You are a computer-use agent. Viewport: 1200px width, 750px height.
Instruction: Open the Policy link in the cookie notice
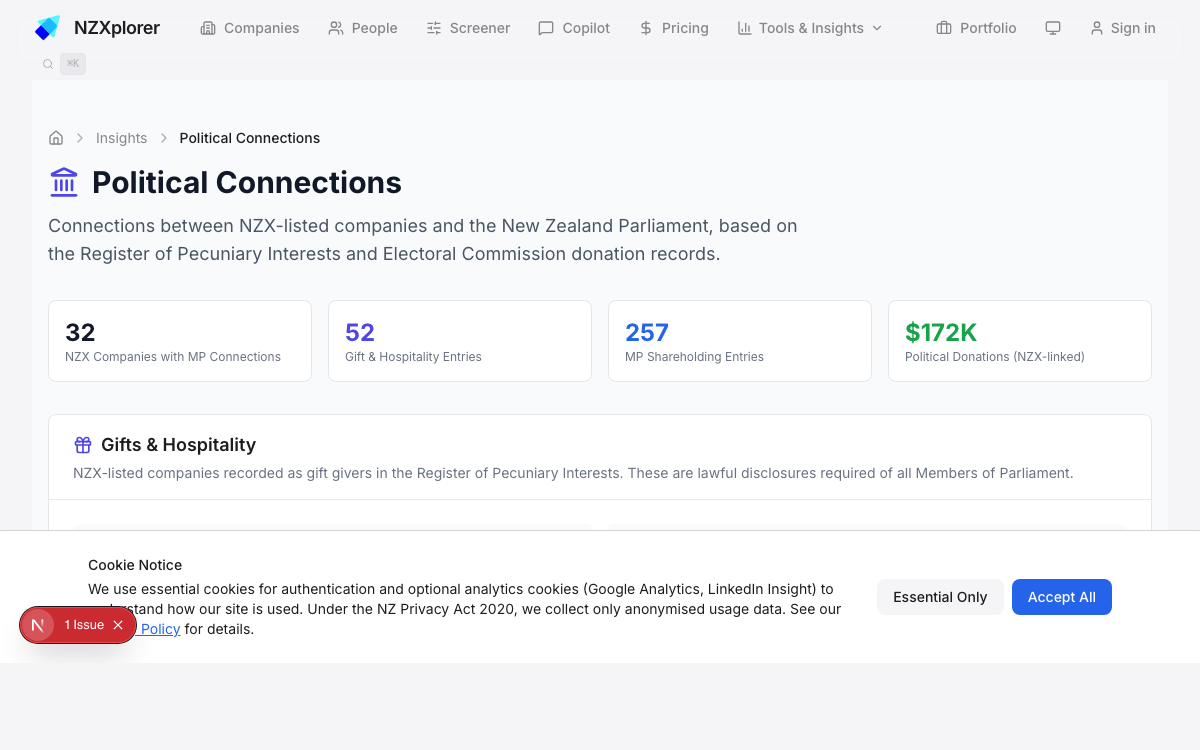coord(160,629)
